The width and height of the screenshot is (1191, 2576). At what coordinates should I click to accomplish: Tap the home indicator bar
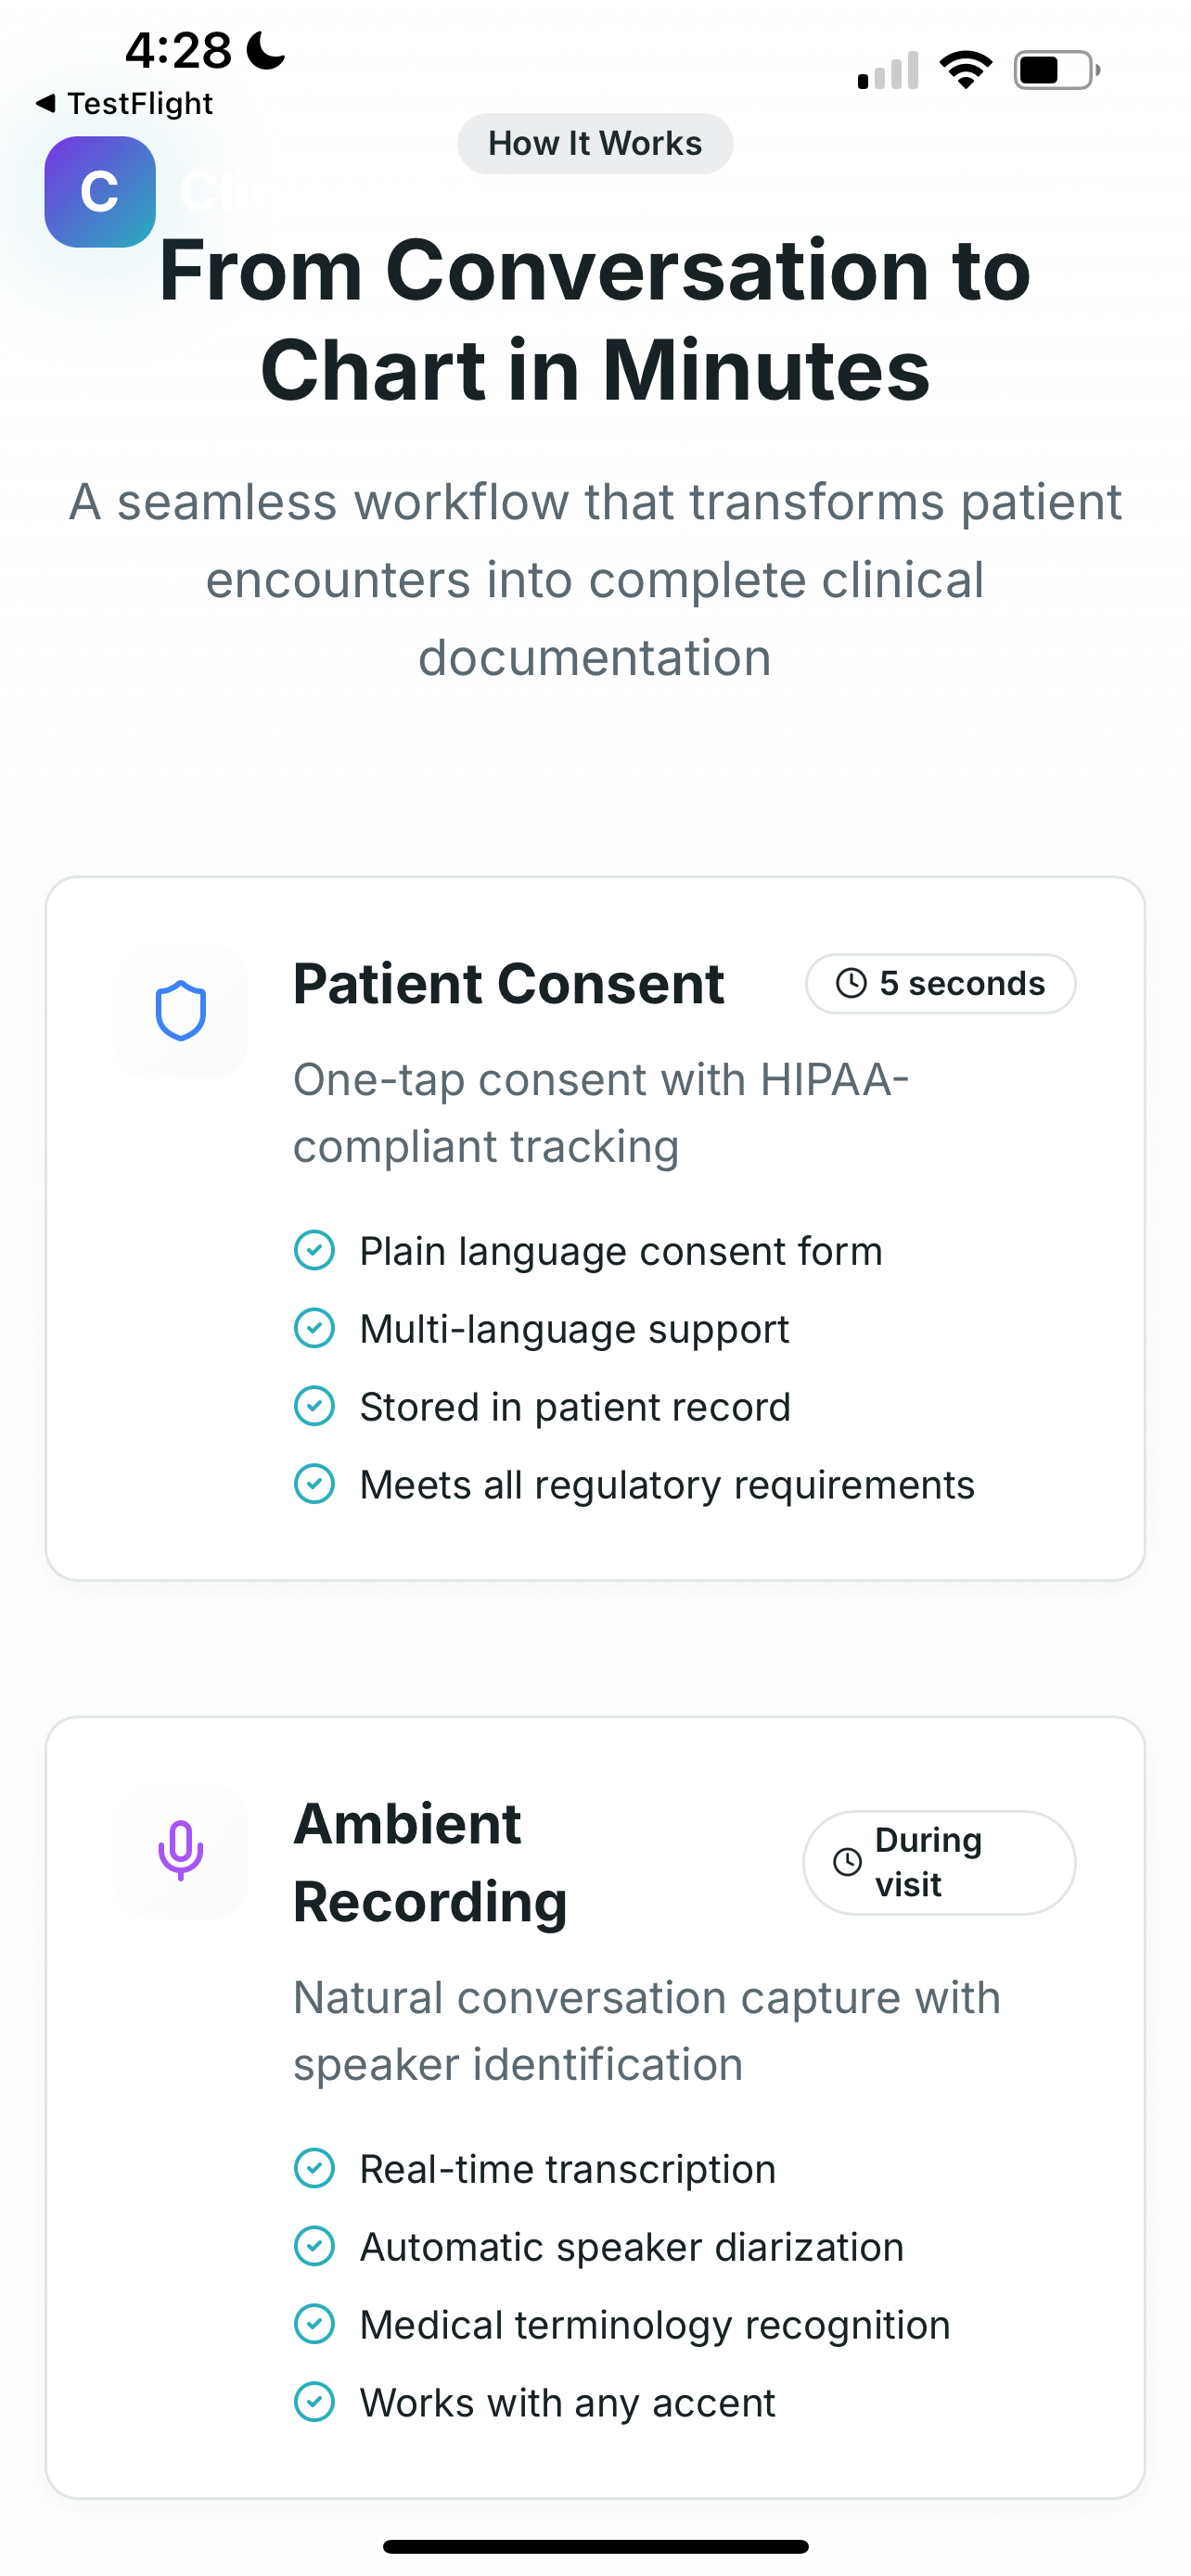[x=595, y=2546]
